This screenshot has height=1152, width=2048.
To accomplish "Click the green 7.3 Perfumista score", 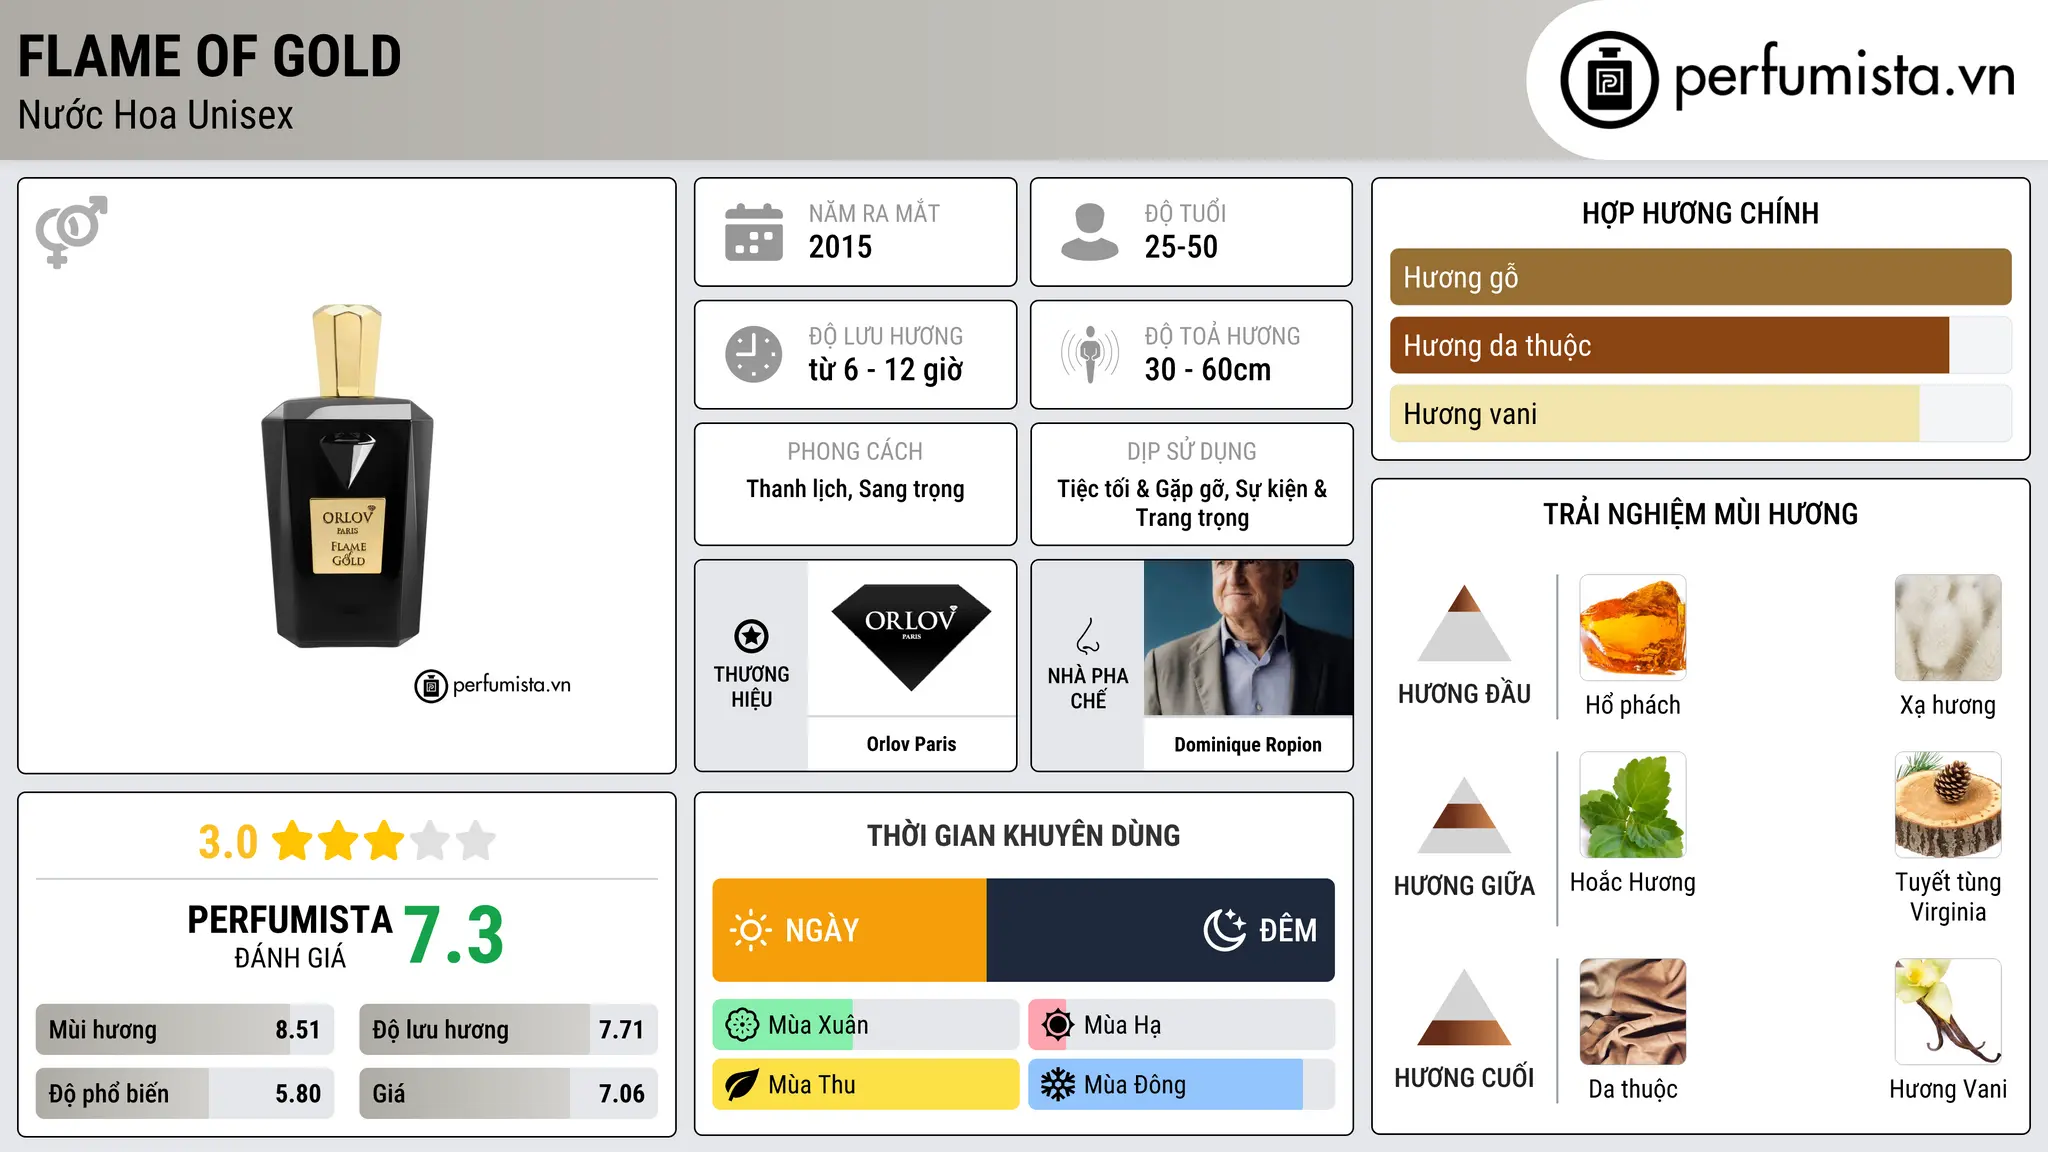I will pos(454,935).
